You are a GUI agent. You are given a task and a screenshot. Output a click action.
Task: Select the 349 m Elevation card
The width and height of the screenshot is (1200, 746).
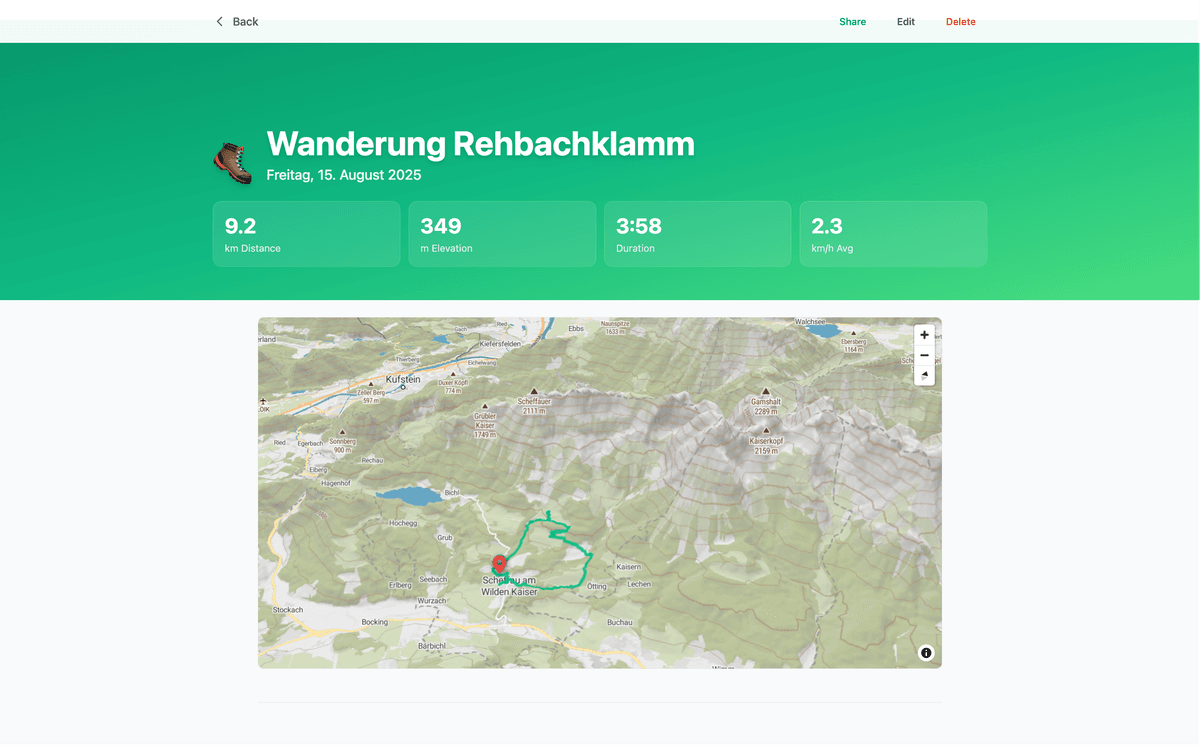502,234
